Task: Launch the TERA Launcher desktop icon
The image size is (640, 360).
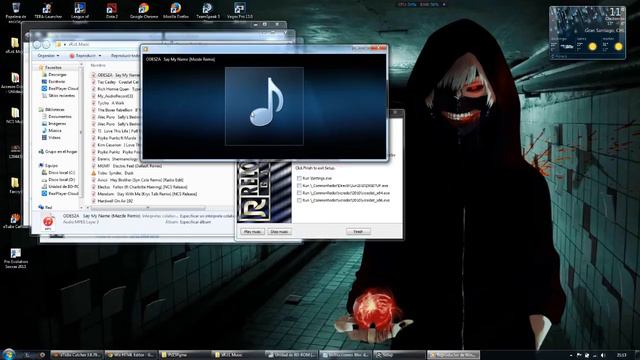Action: click(48, 10)
